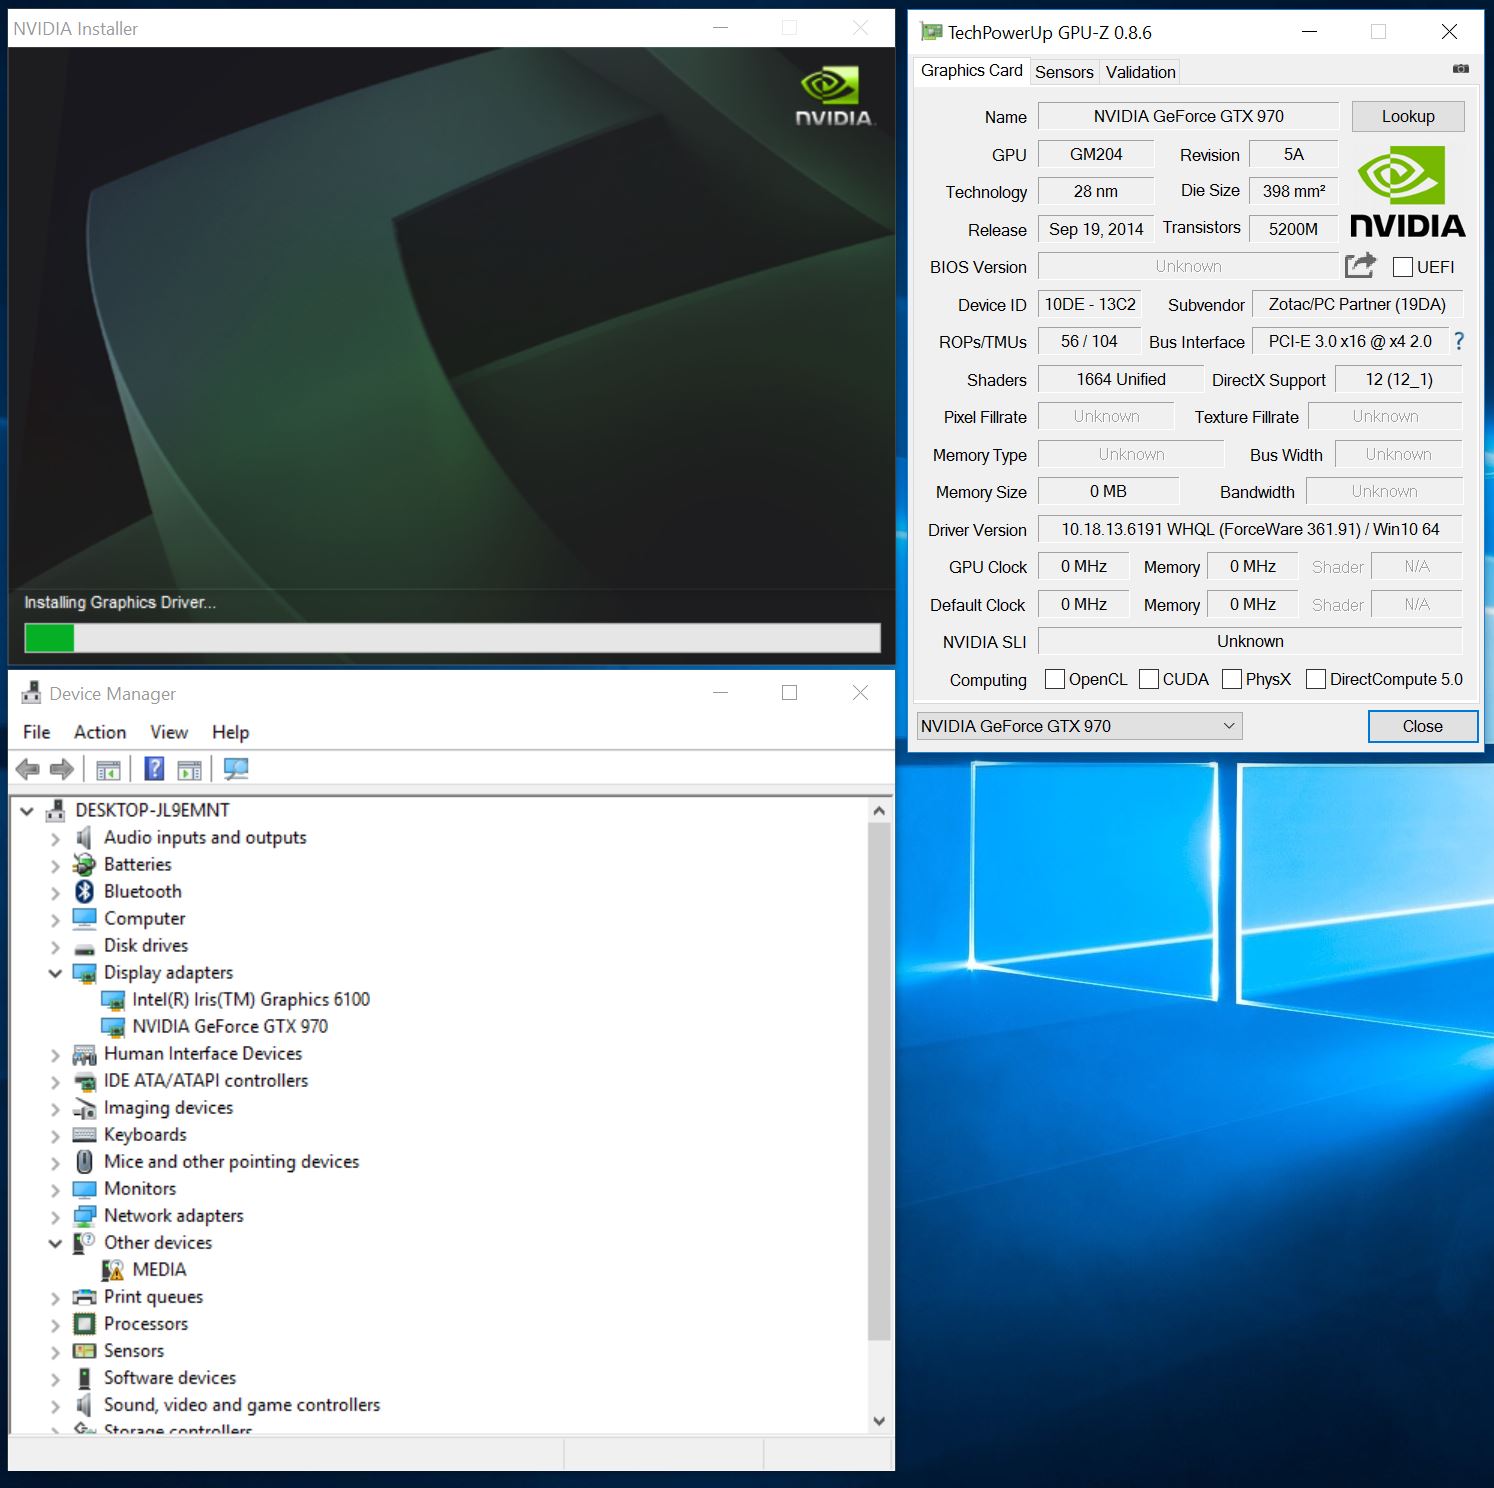
Task: Open the NVIDIA GeForce GTX 970 GPU selector dropdown
Action: [x=1079, y=726]
